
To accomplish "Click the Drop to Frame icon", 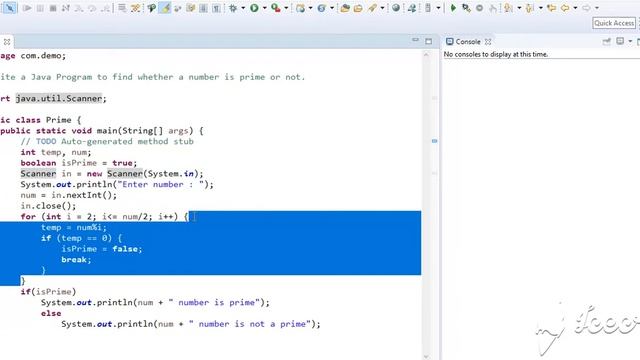I will [122, 8].
